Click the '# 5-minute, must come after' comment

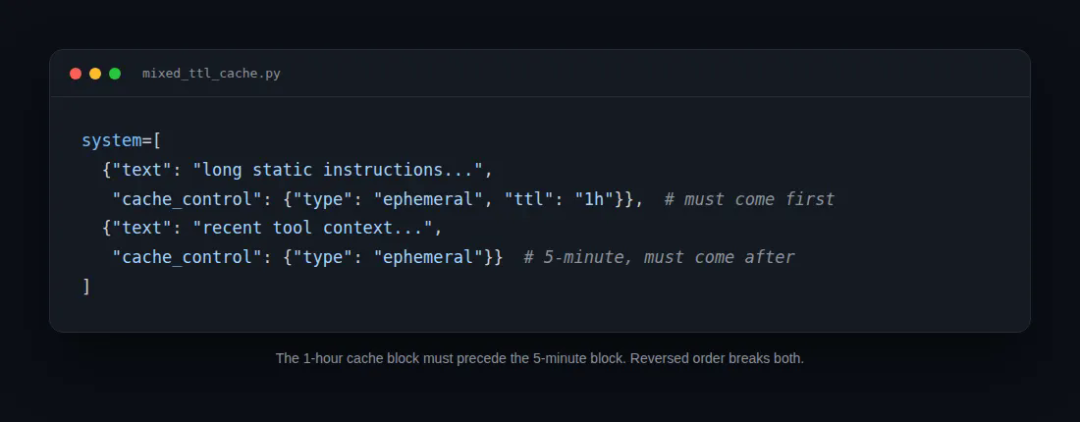[x=659, y=257]
